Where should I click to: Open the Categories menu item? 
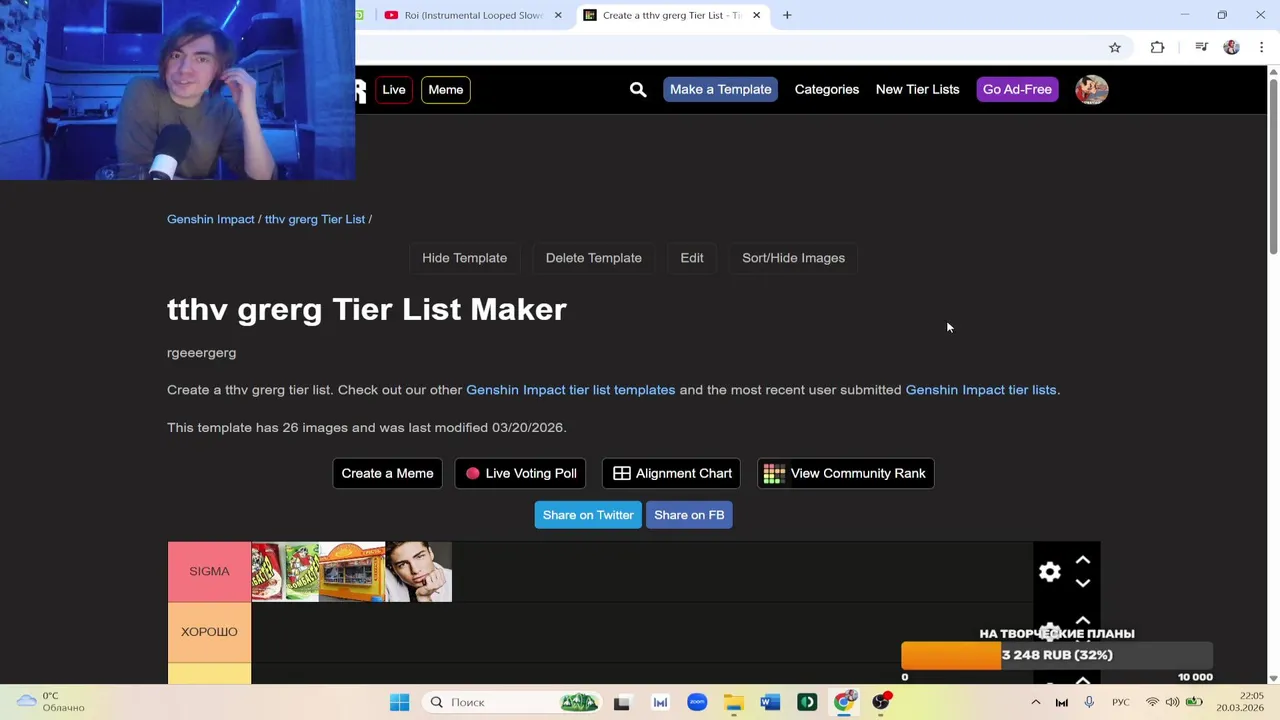coord(827,90)
